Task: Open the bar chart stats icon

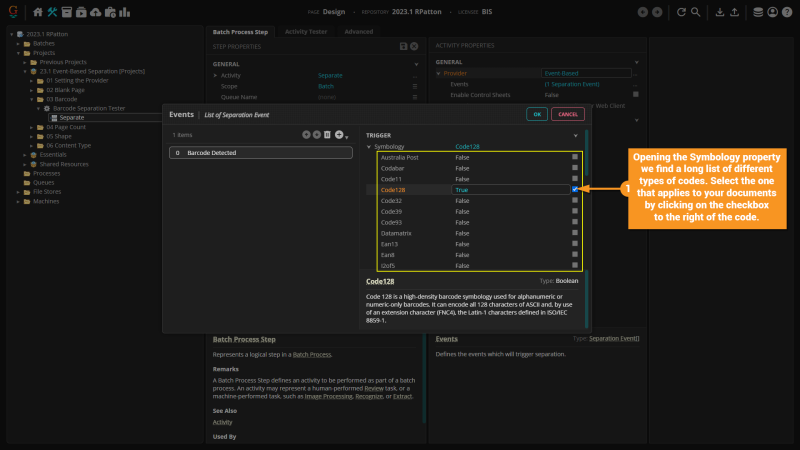Action: [x=125, y=12]
